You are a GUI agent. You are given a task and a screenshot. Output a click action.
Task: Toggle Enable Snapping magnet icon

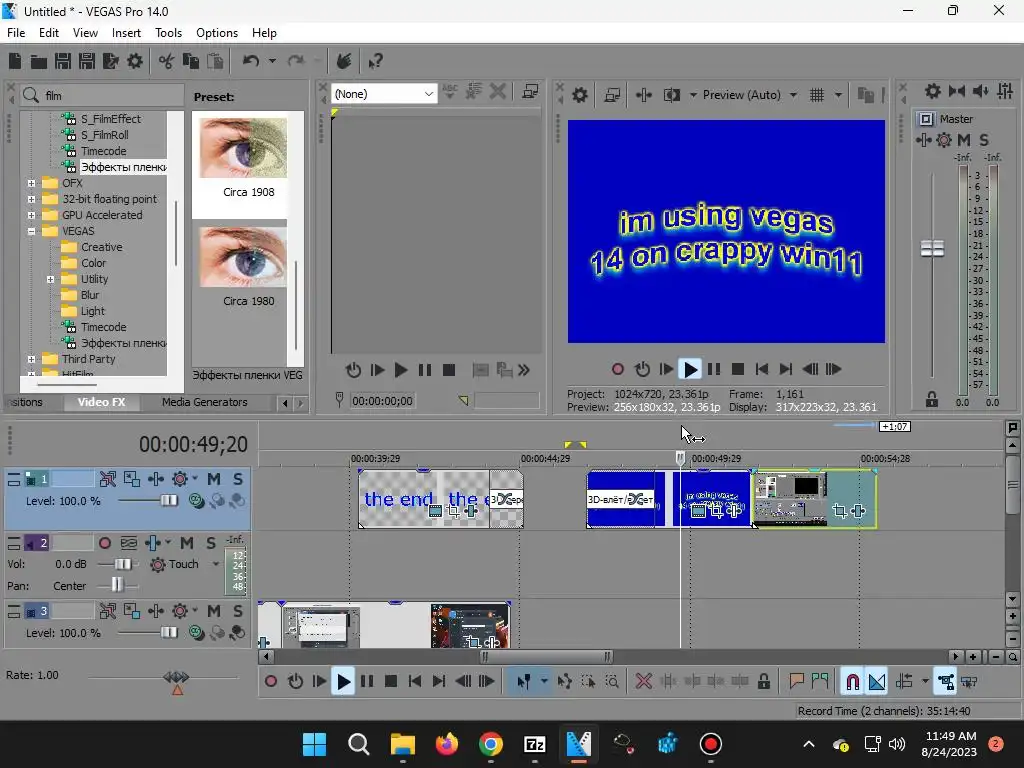click(x=852, y=682)
